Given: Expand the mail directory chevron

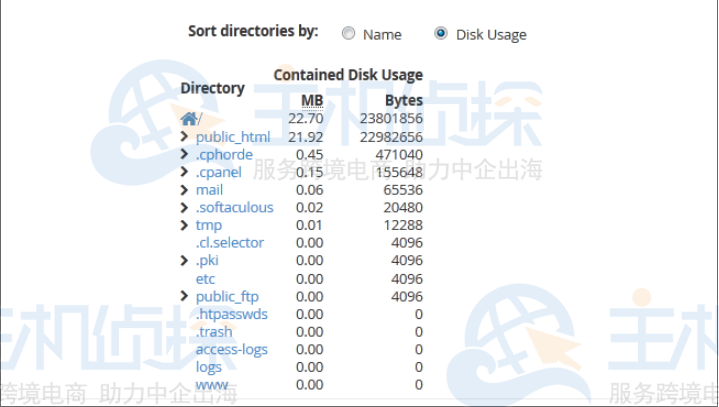Looking at the screenshot, I should pos(184,190).
